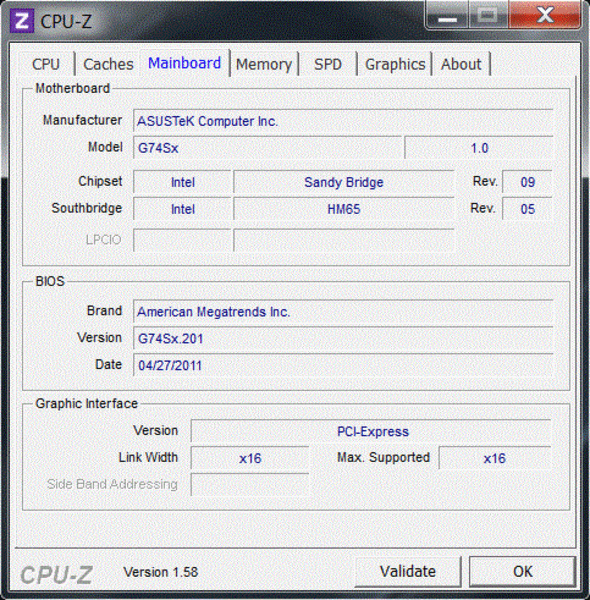
Task: Click the southbridge Rev. 05 value
Action: pyautogui.click(x=527, y=209)
